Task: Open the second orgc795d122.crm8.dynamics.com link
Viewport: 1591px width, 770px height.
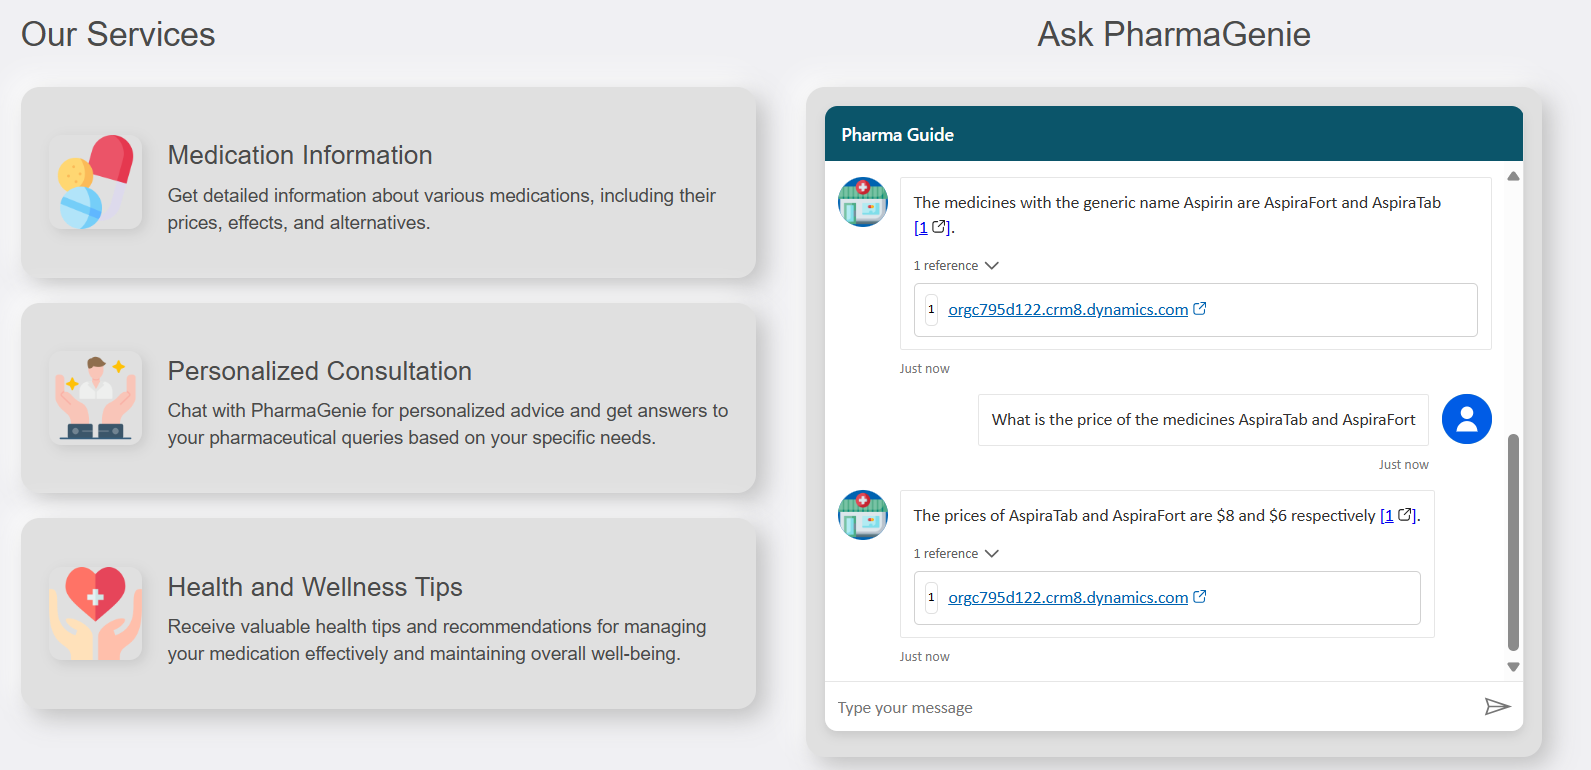Action: click(1067, 598)
